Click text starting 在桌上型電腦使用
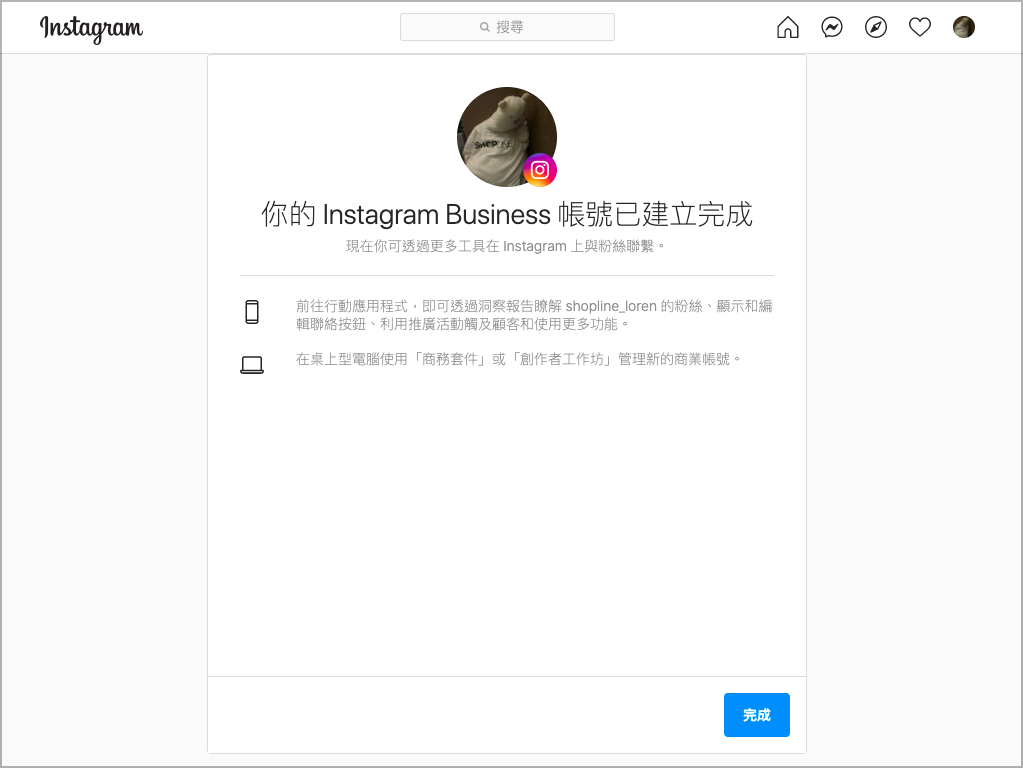Viewport: 1023px width, 768px height. click(519, 360)
